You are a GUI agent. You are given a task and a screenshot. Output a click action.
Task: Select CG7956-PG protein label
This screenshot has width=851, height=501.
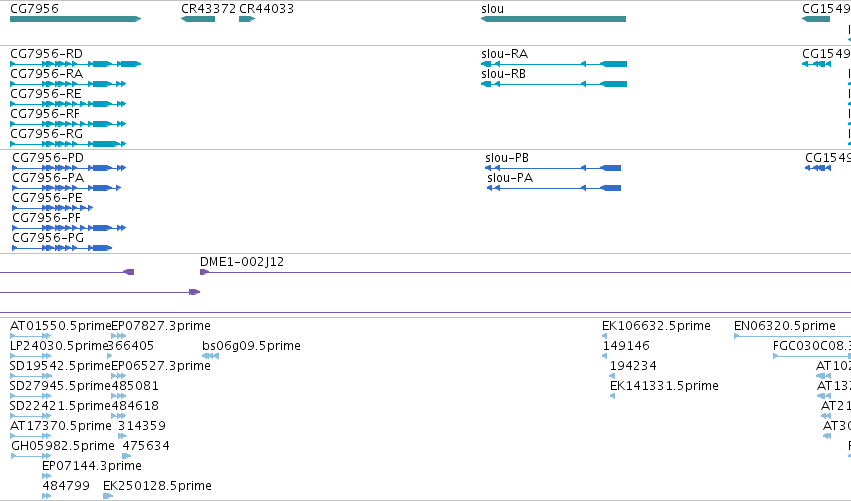click(x=48, y=238)
